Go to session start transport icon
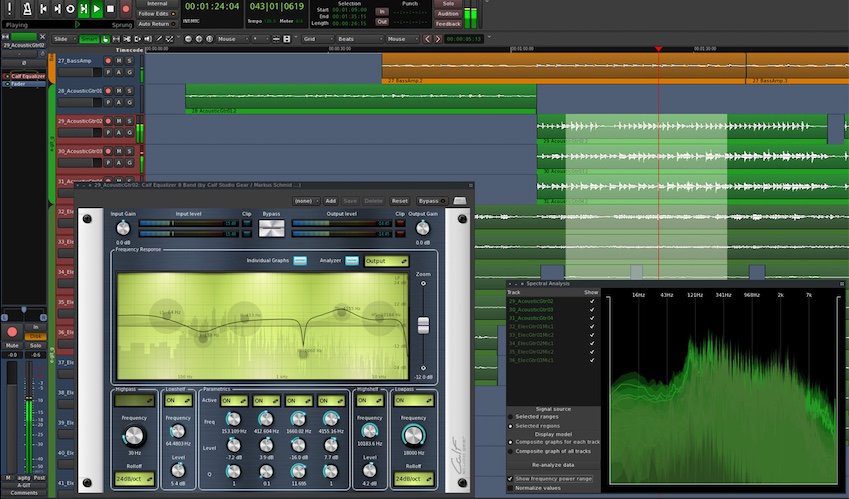Image resolution: width=849 pixels, height=499 pixels. pos(43,9)
